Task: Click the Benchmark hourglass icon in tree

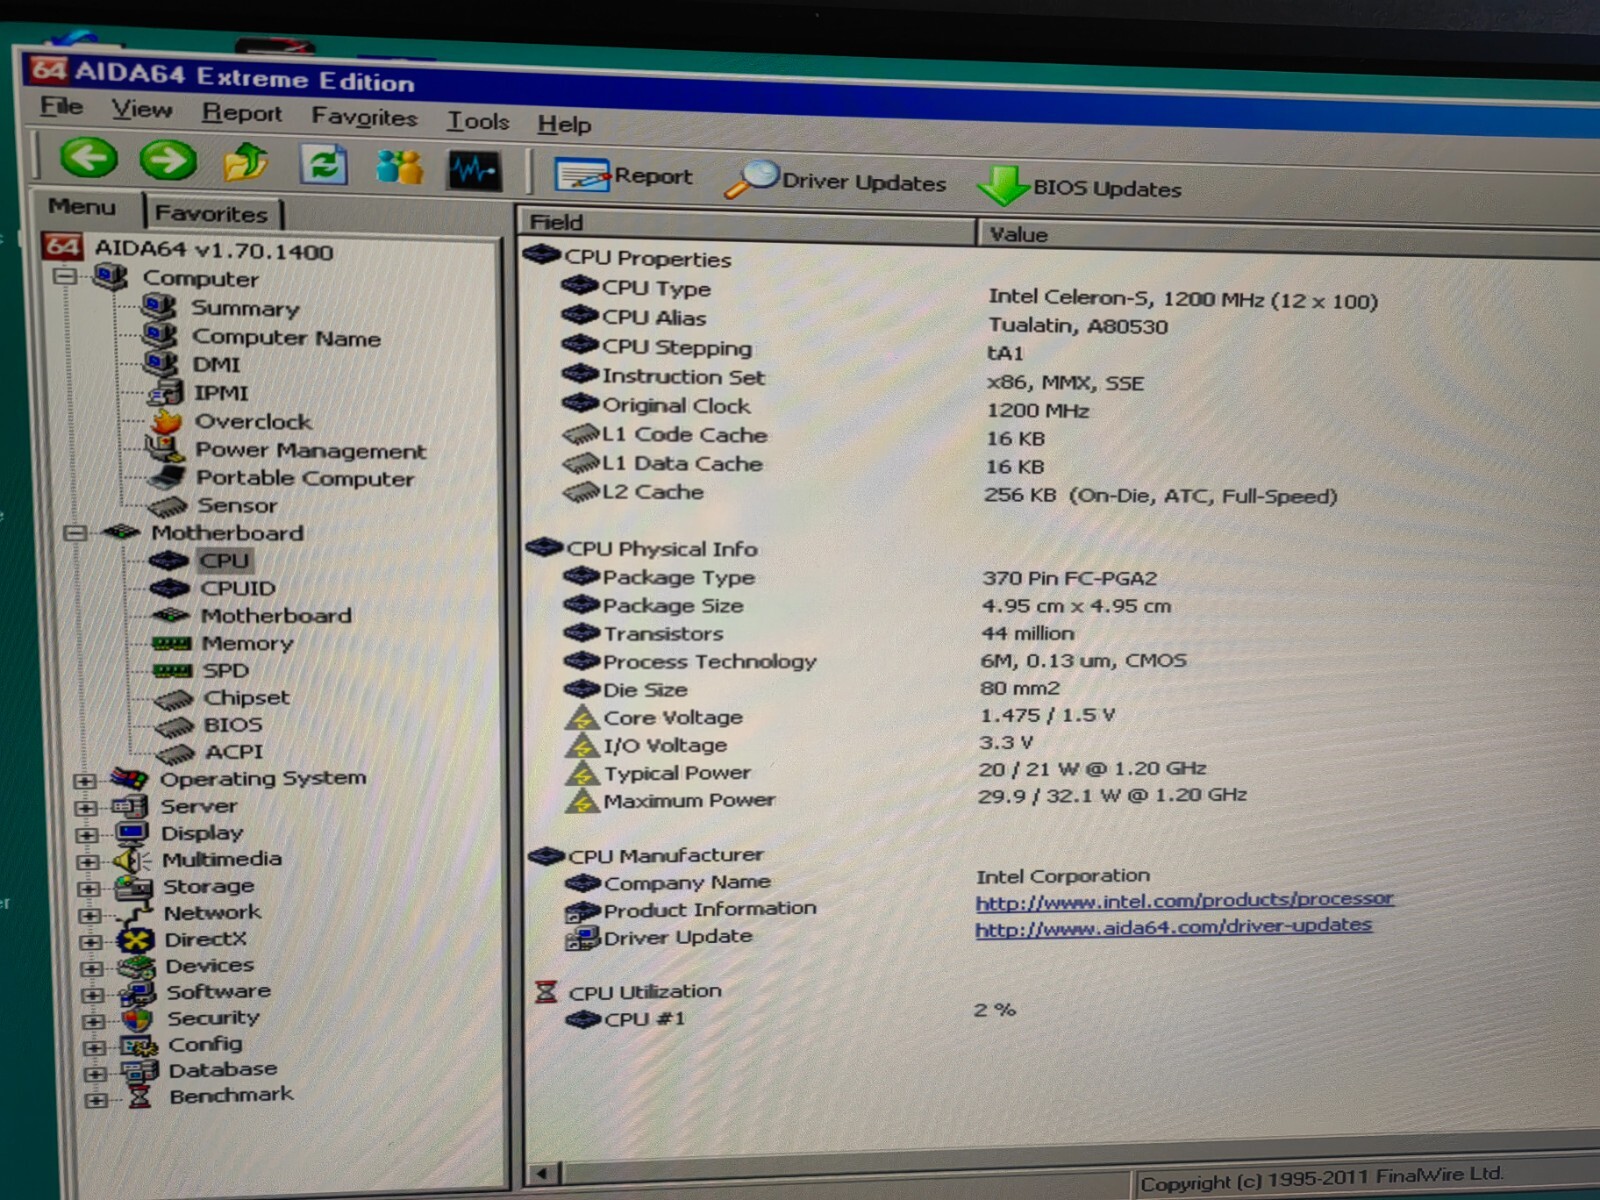Action: coord(140,1097)
